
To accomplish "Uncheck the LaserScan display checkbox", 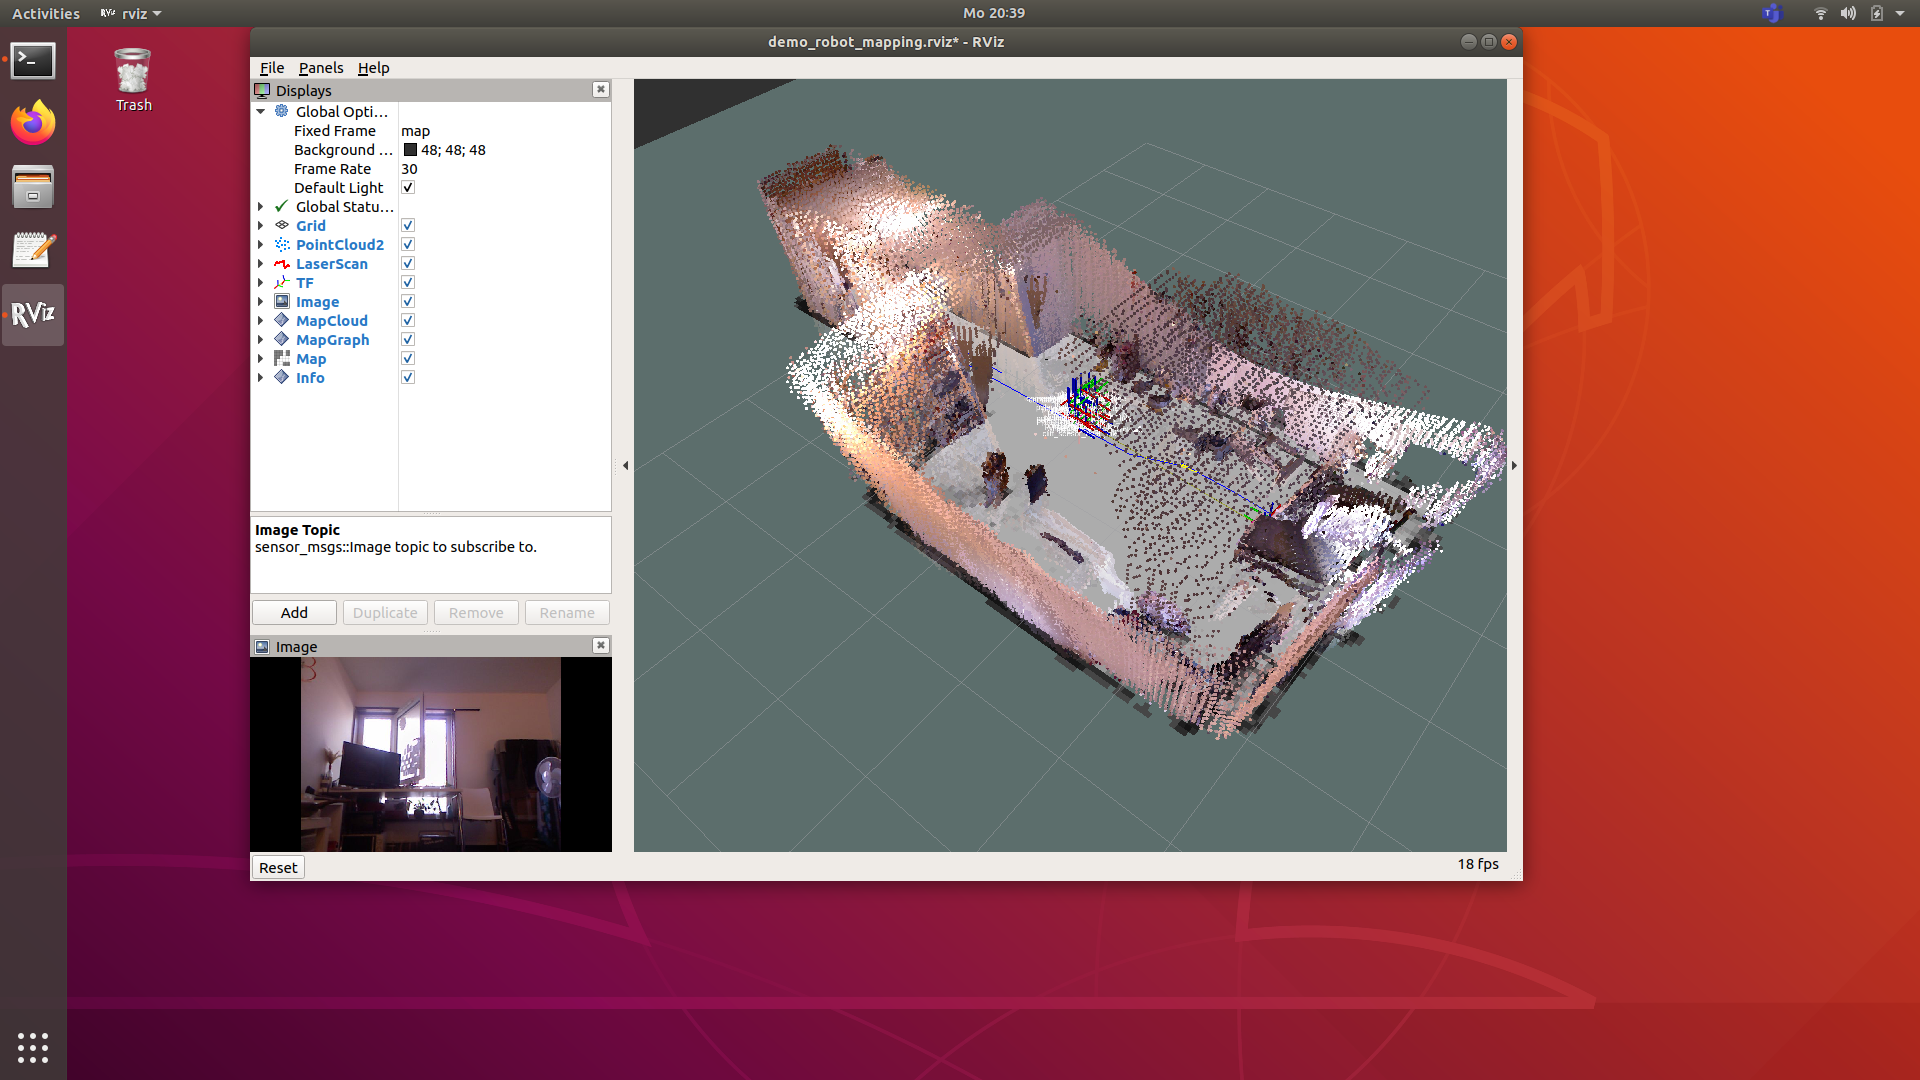I will 408,264.
